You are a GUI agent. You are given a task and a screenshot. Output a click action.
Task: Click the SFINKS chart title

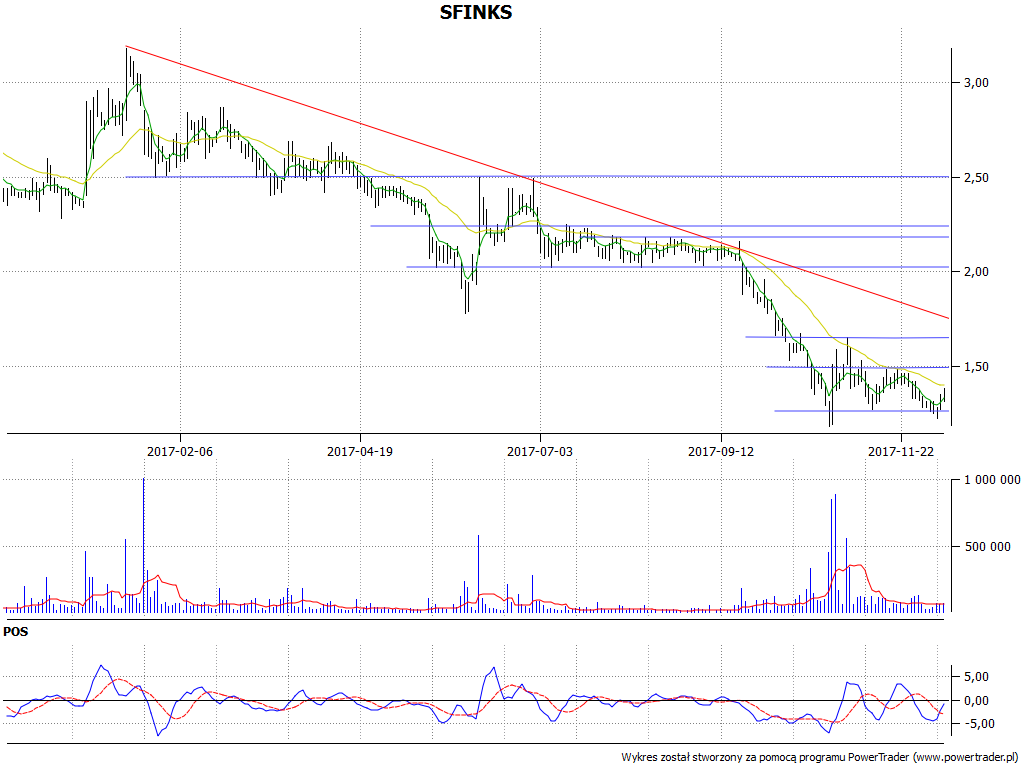pos(475,12)
